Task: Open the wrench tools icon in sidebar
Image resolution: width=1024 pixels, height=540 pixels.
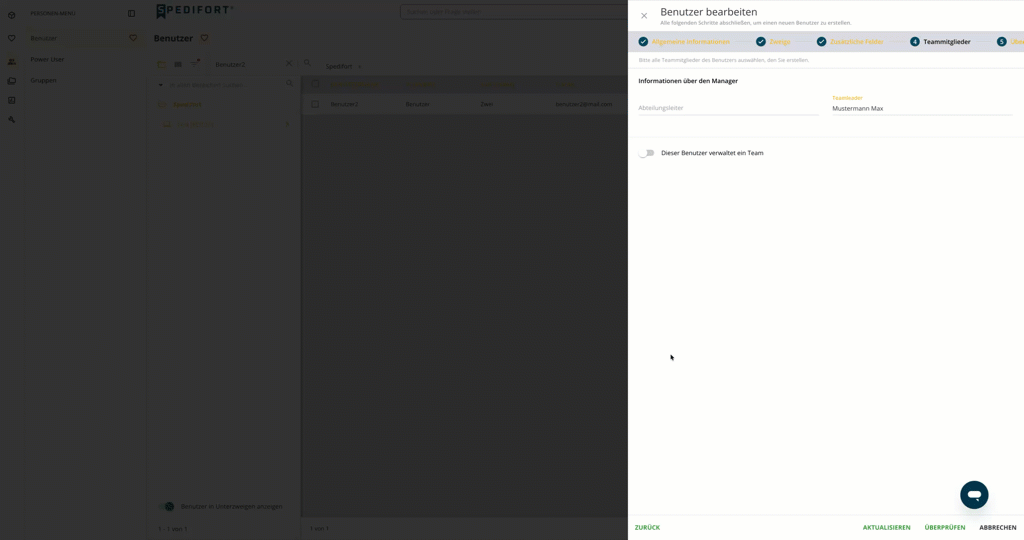Action: pos(11,119)
